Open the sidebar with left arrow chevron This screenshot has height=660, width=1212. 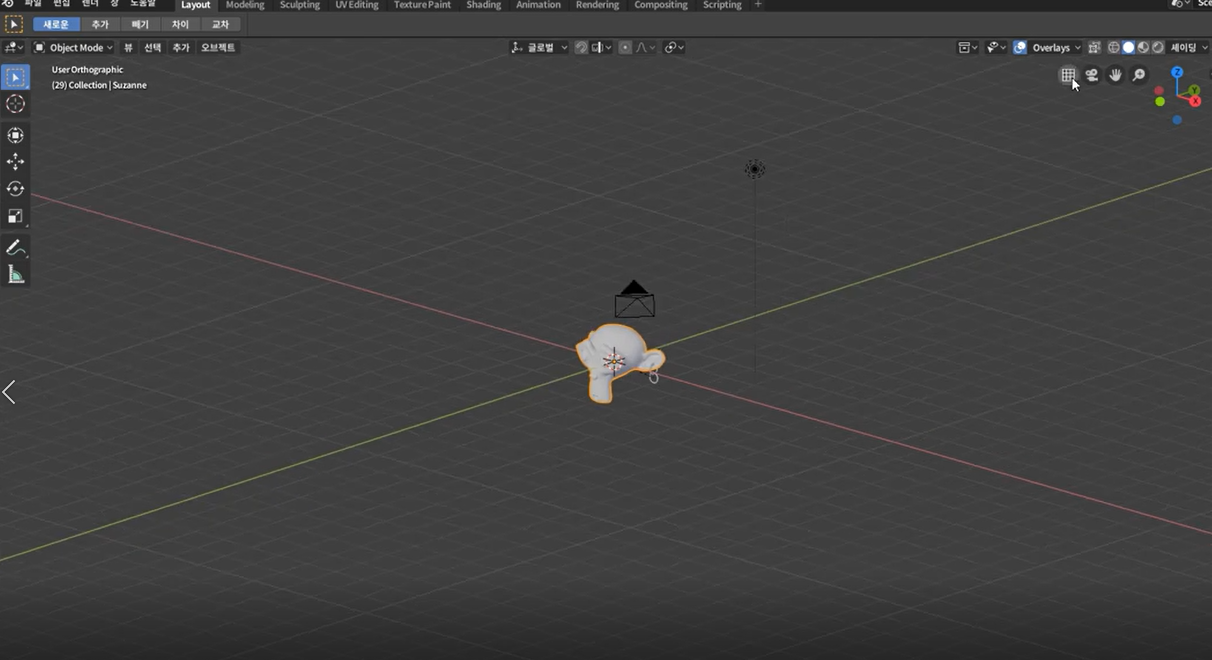point(9,392)
